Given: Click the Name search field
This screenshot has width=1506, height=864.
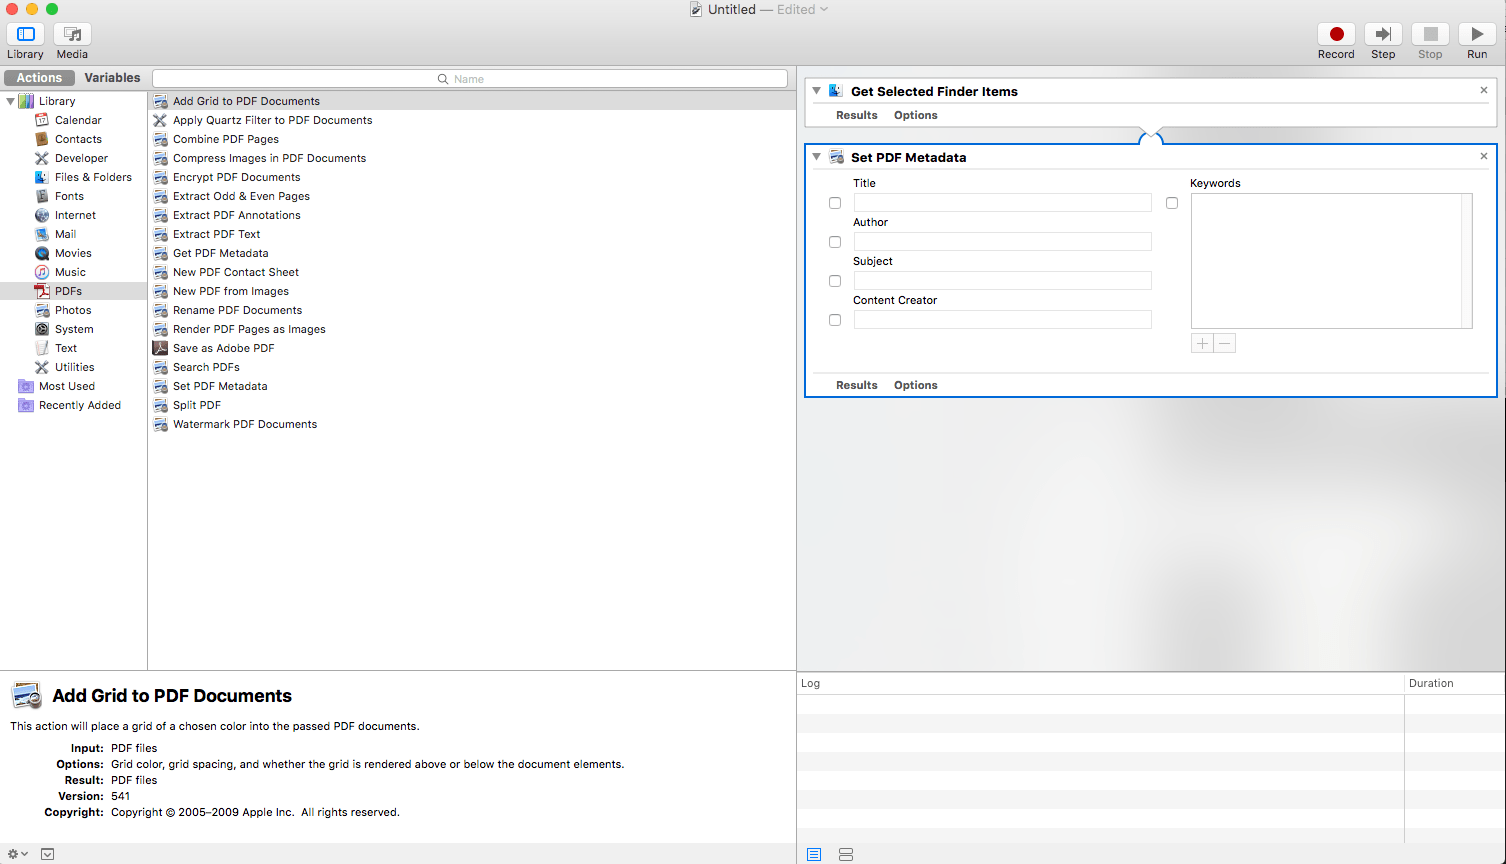Looking at the screenshot, I should [470, 78].
